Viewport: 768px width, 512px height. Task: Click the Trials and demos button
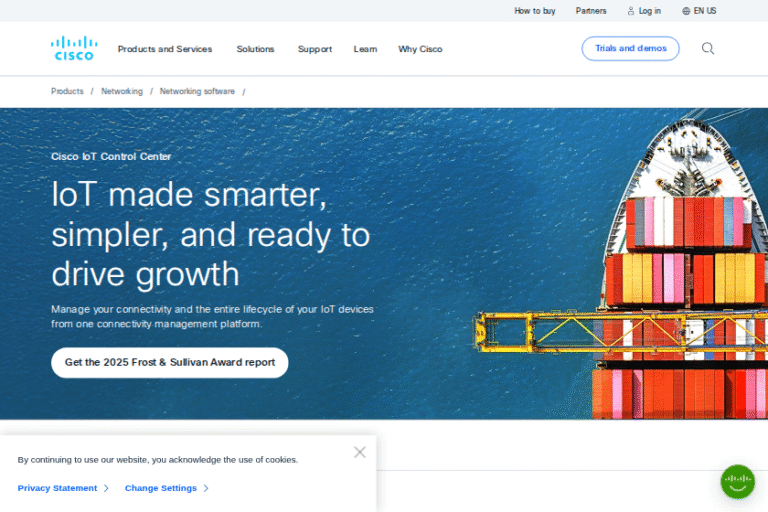(630, 49)
